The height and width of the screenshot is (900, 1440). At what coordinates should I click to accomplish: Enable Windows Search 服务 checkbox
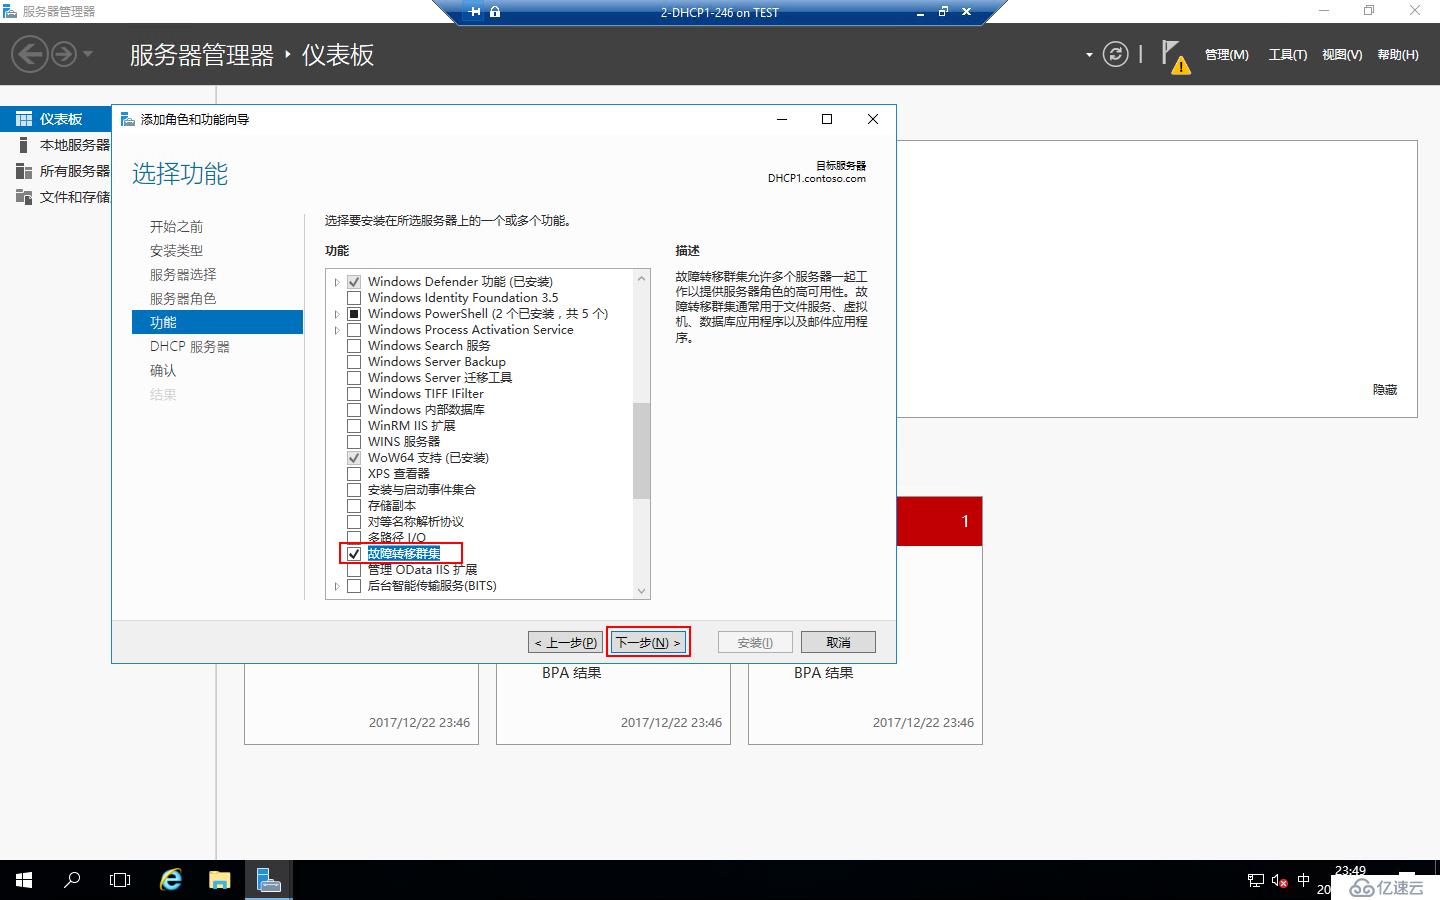click(x=354, y=346)
